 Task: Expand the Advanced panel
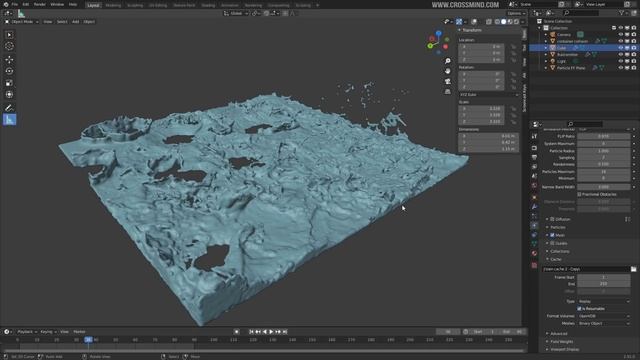point(559,333)
